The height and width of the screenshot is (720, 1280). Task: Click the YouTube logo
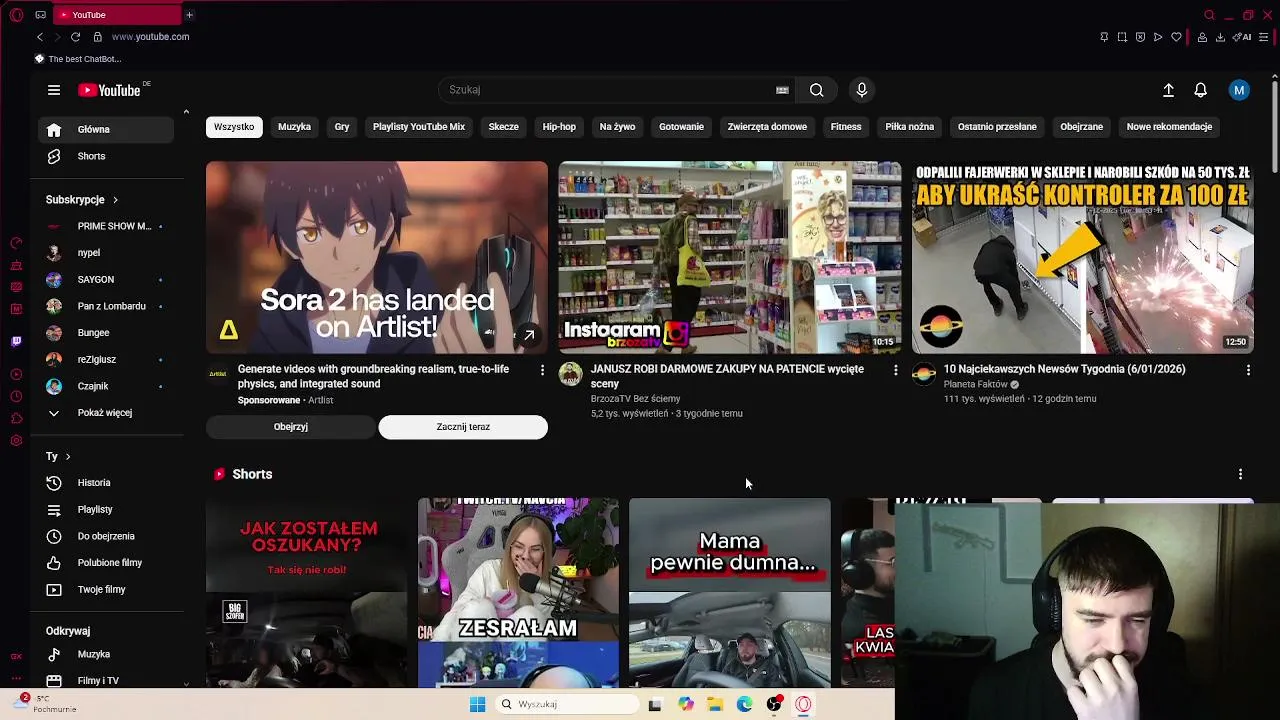coord(109,90)
